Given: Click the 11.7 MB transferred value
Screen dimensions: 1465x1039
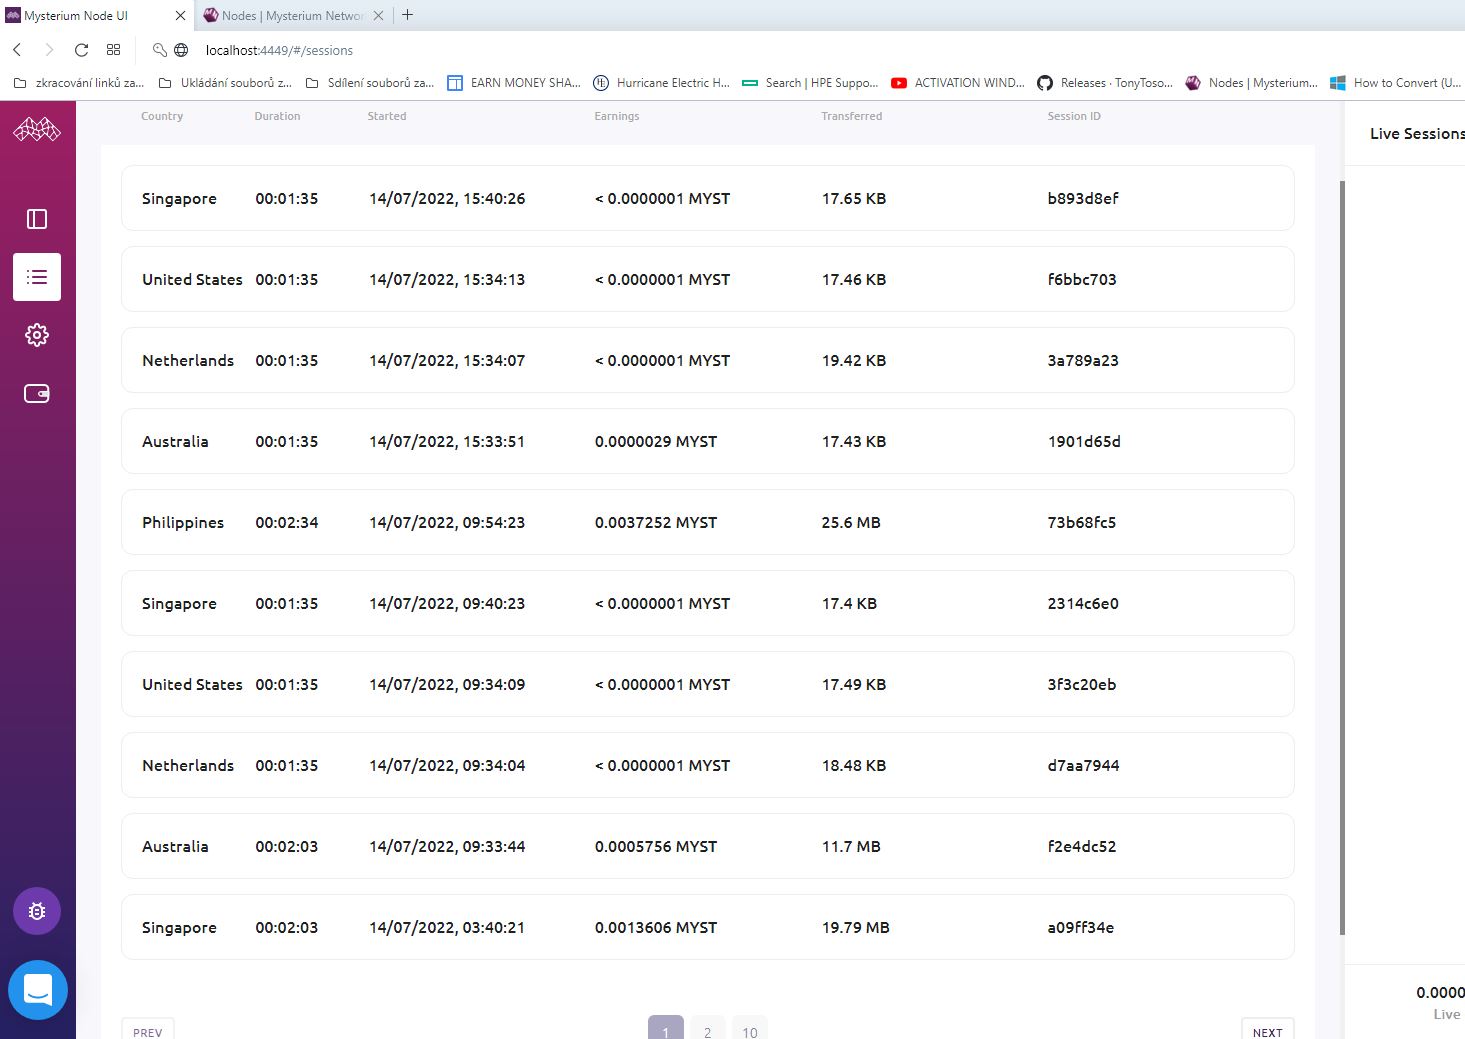Looking at the screenshot, I should tap(851, 846).
